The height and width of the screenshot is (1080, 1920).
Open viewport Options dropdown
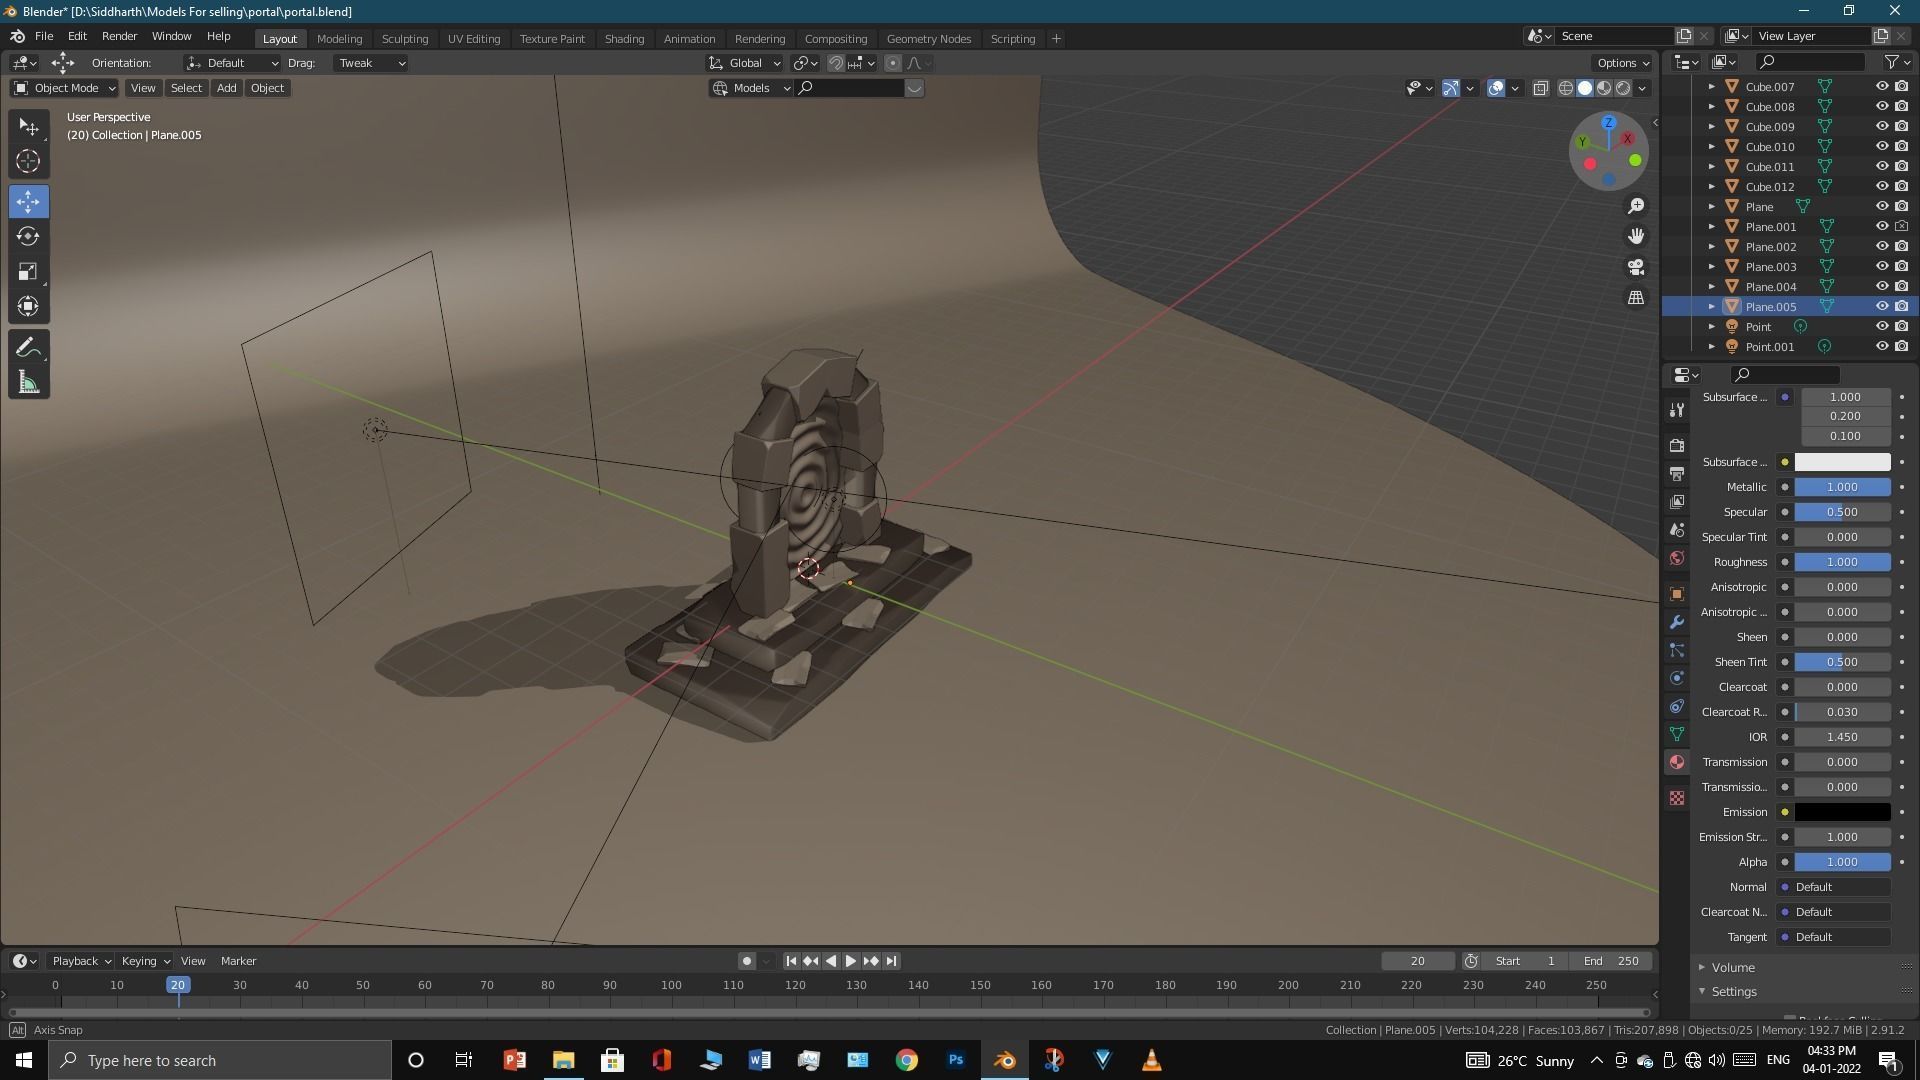coord(1622,63)
